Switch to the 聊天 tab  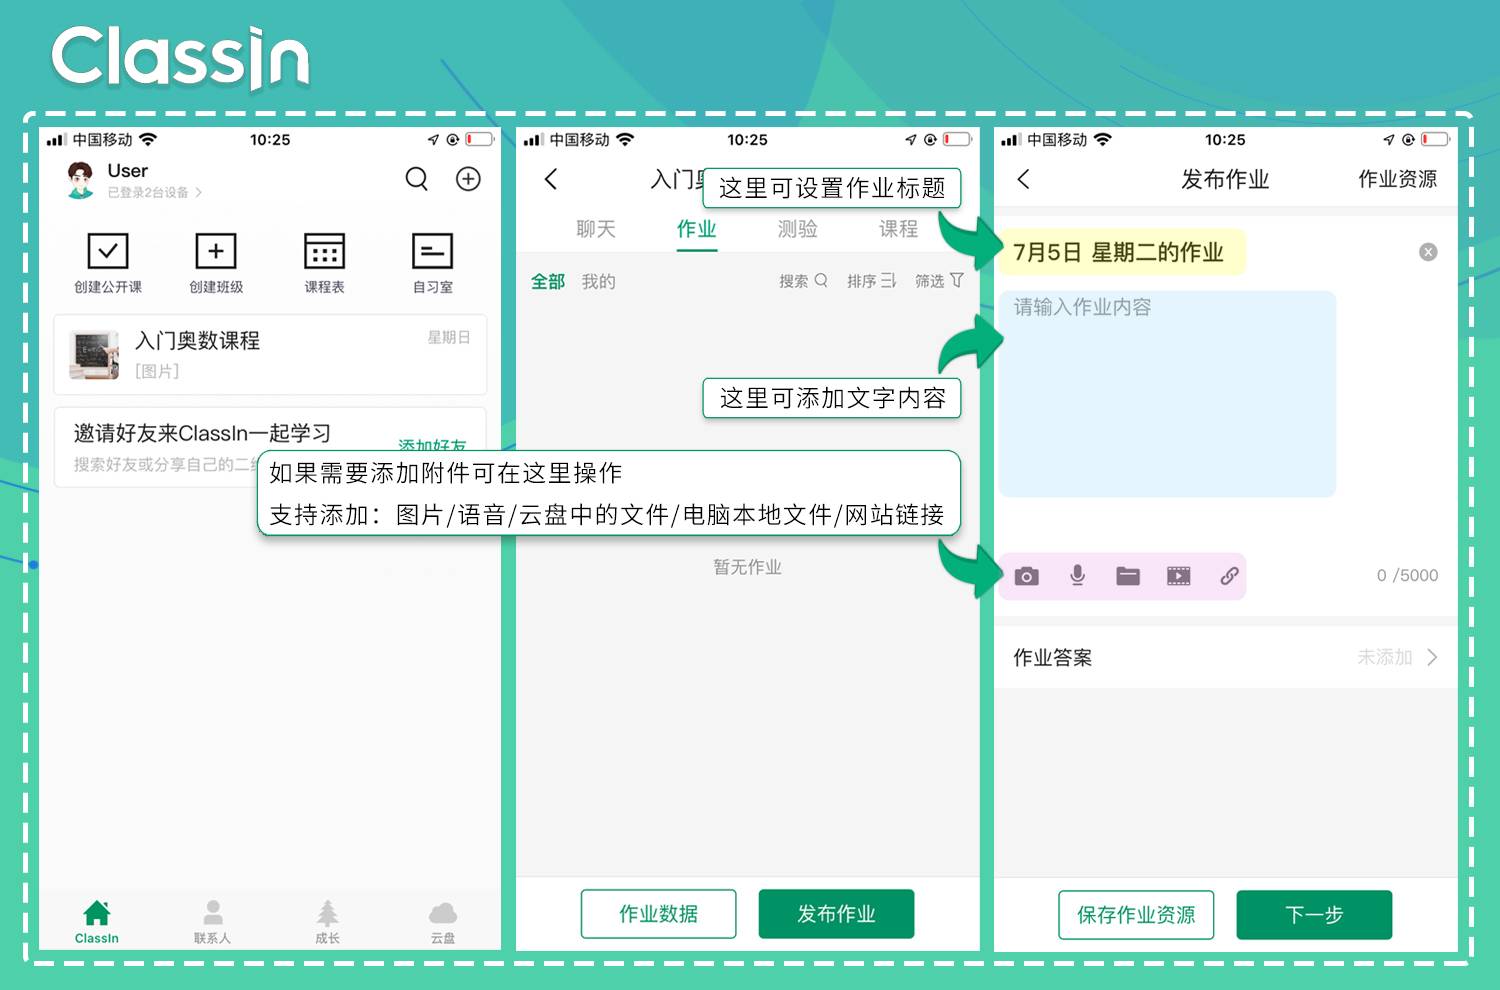coord(596,229)
